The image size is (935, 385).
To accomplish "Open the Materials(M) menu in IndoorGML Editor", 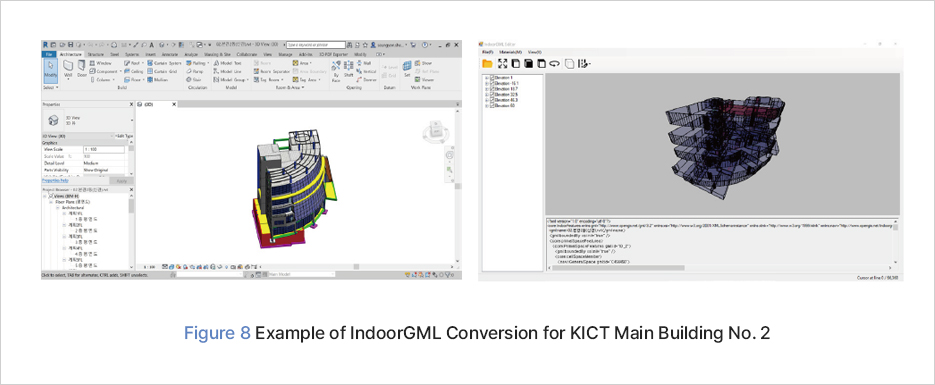I will coord(510,52).
